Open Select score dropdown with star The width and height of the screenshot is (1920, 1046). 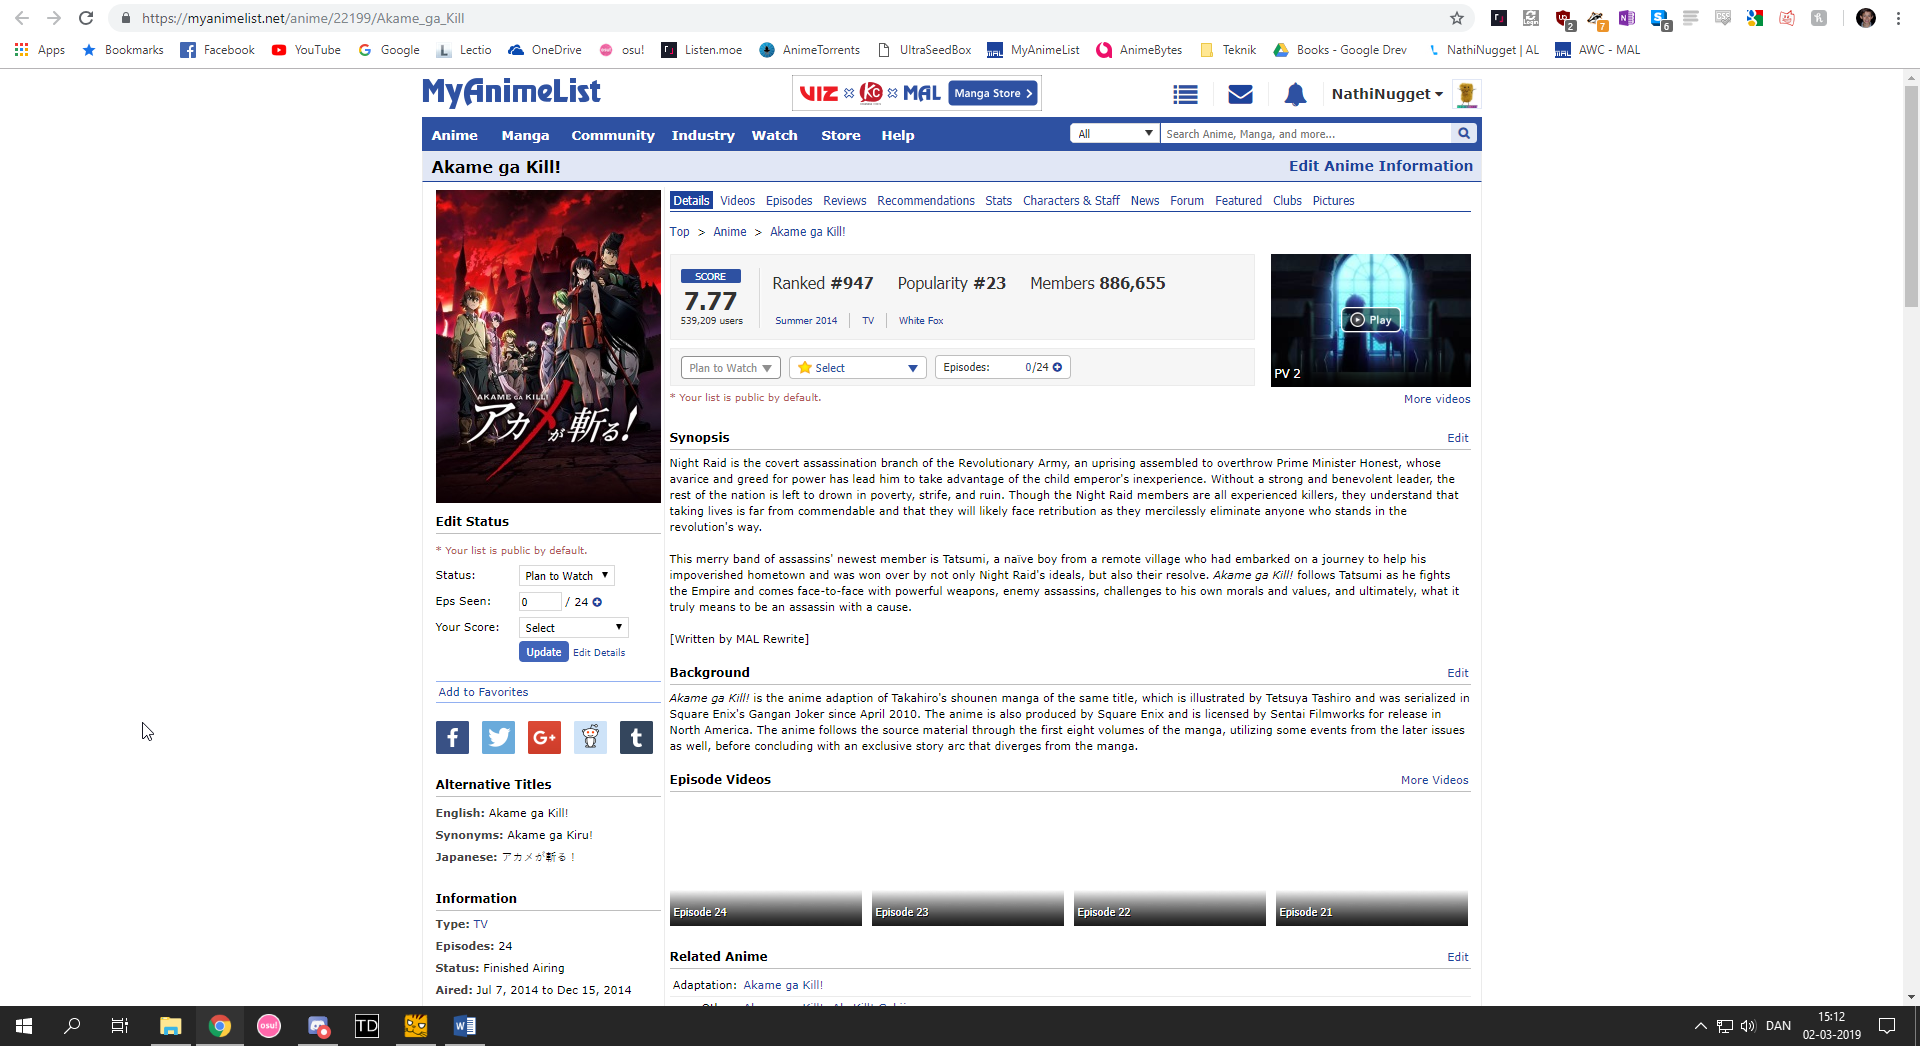click(858, 368)
